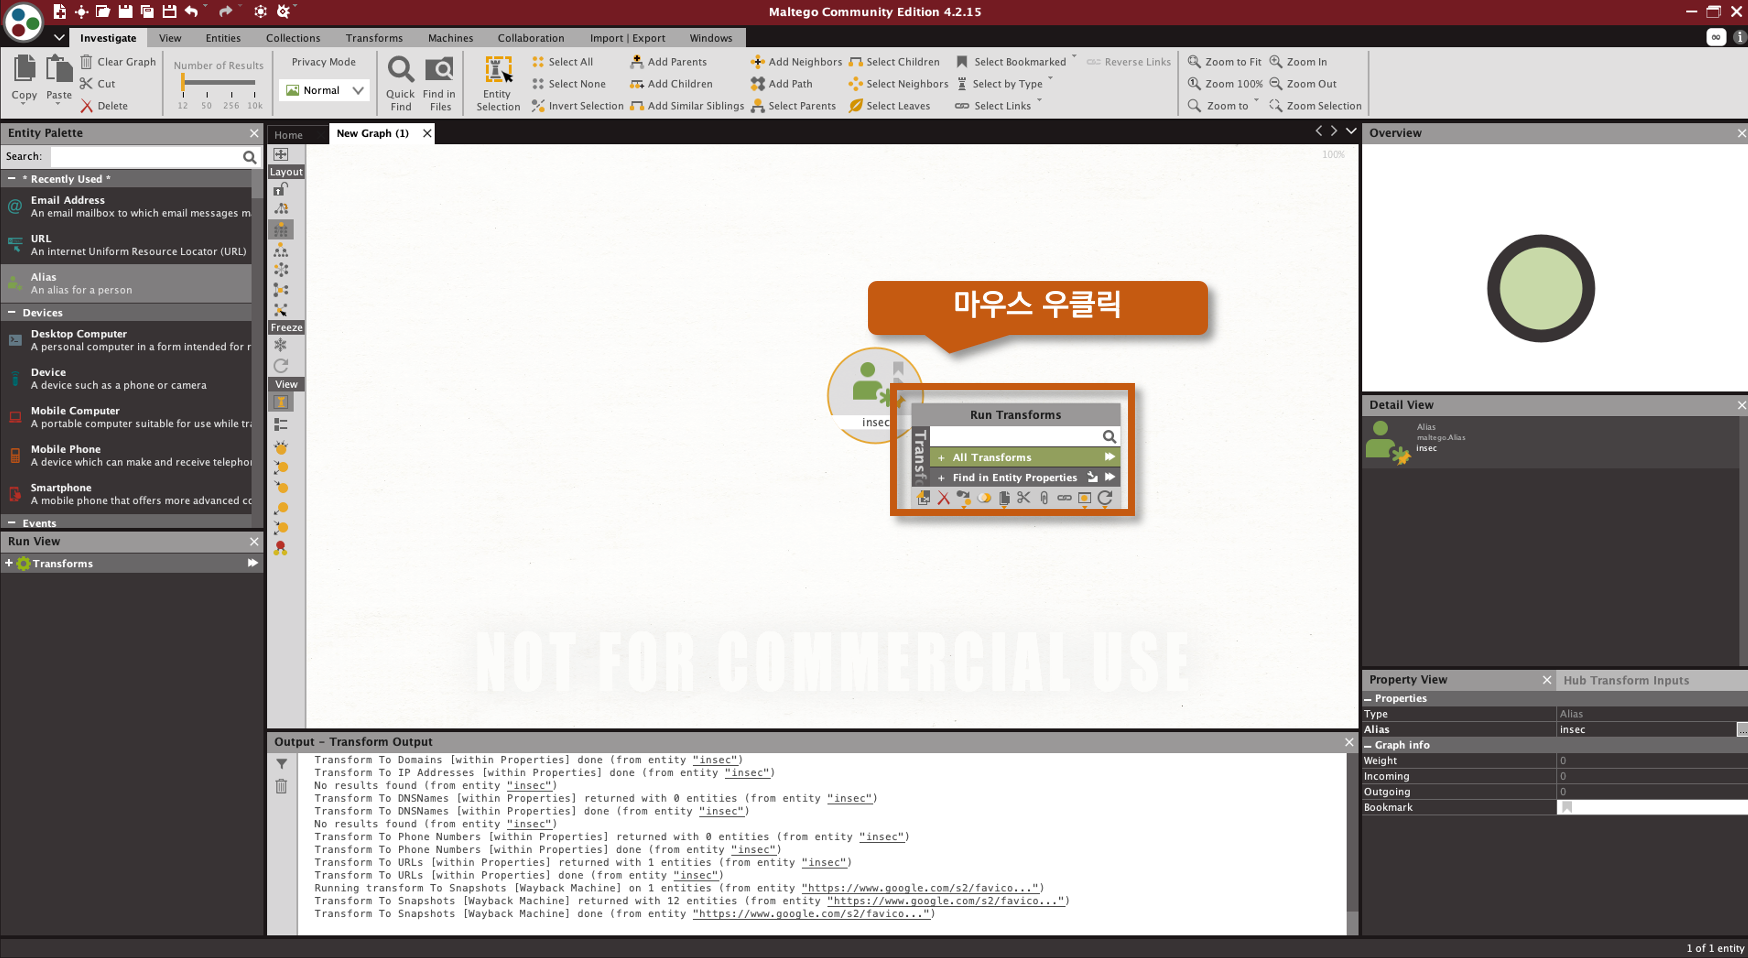This screenshot has width=1748, height=958.
Task: Click the Clear Graph trash icon
Action: pos(86,61)
